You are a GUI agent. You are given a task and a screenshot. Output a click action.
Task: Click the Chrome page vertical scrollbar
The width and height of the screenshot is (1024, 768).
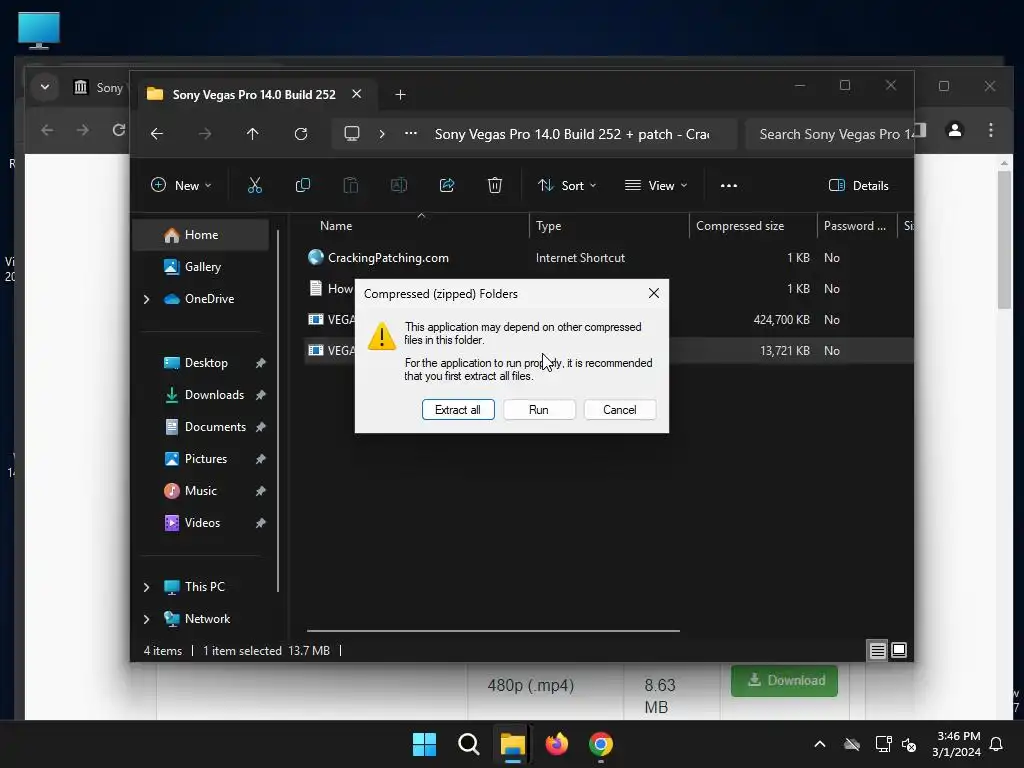coord(1004,238)
